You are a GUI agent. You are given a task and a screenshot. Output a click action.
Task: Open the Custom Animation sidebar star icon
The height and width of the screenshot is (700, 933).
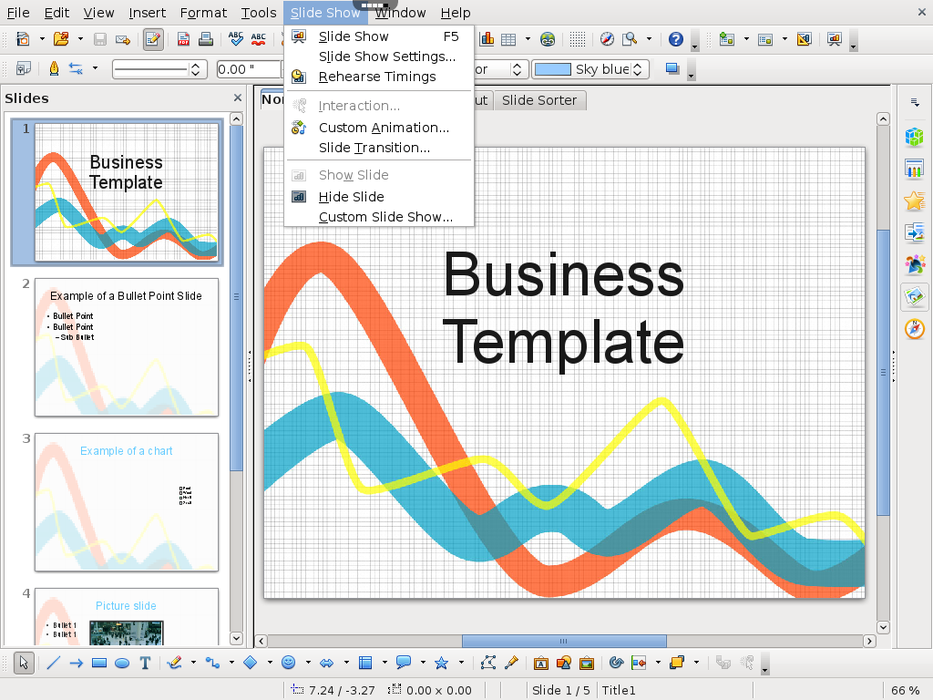coord(914,201)
